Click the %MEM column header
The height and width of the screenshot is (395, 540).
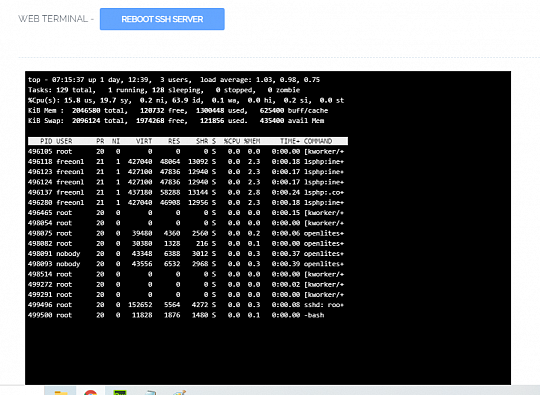click(252, 141)
